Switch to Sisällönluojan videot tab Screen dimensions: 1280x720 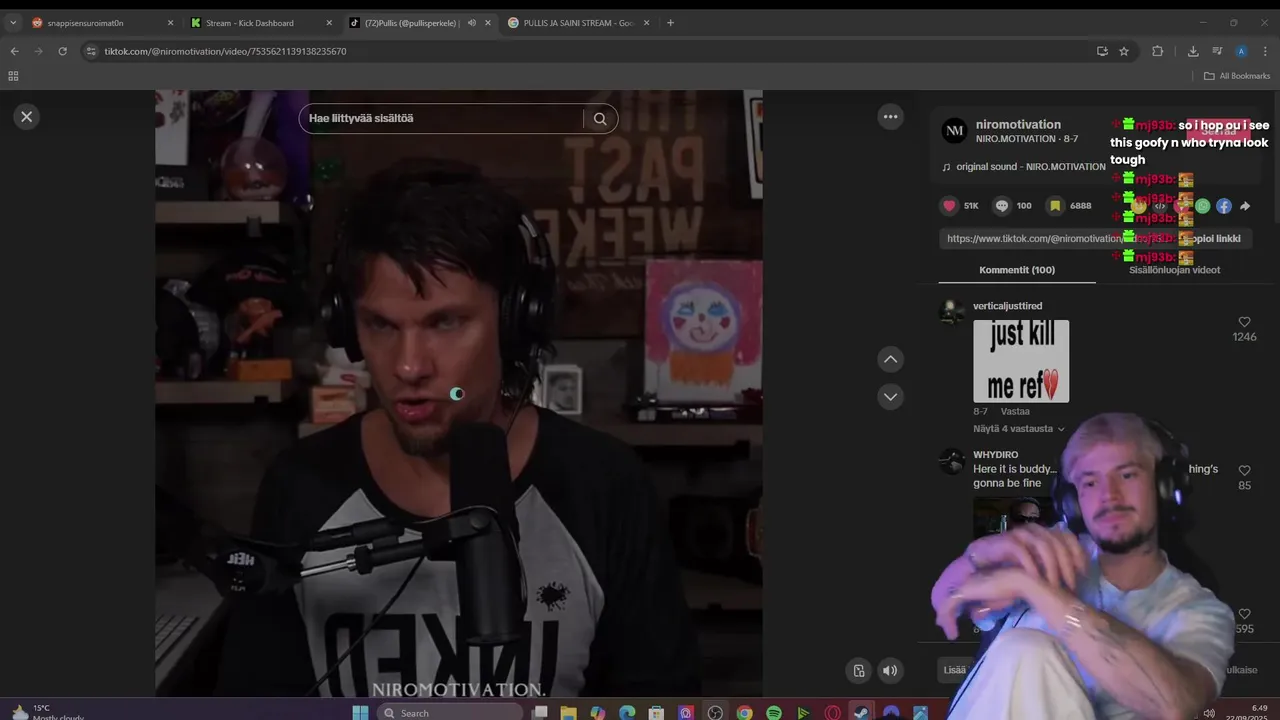[1174, 270]
